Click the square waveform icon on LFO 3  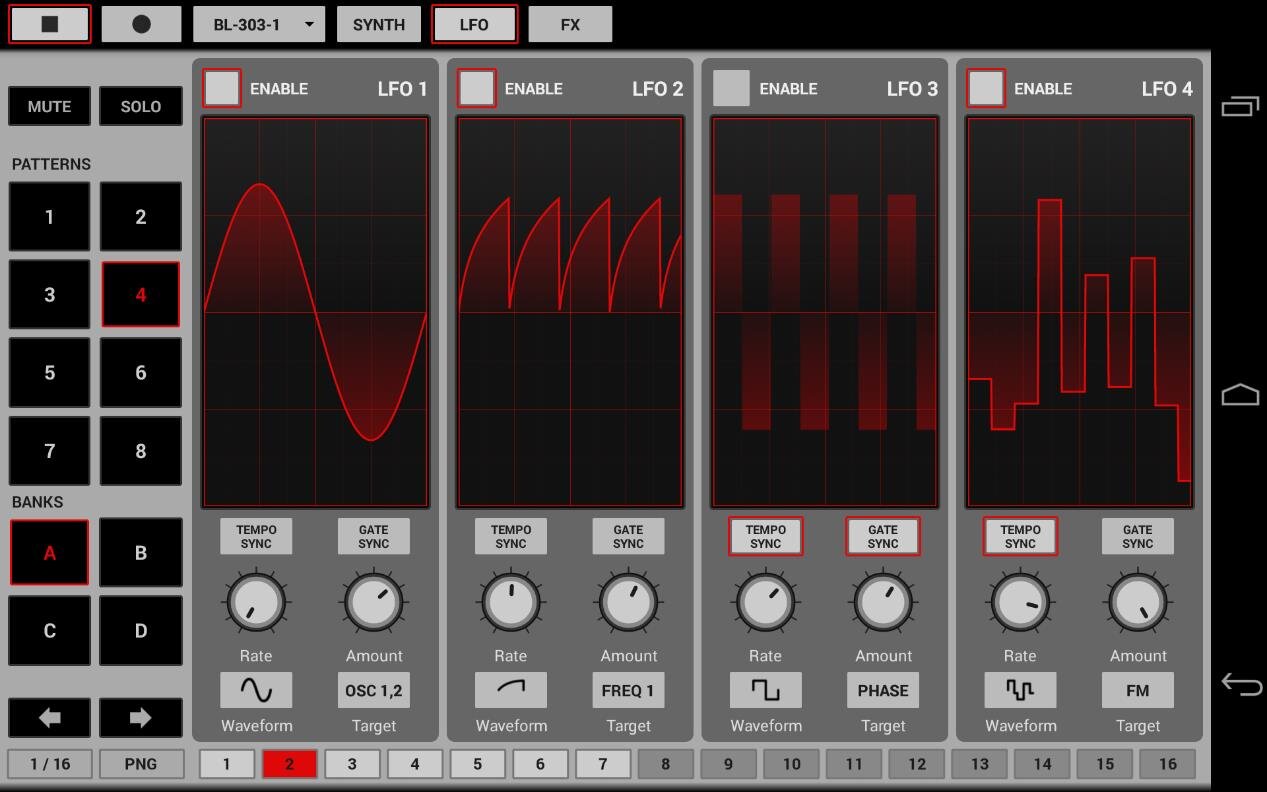click(765, 690)
